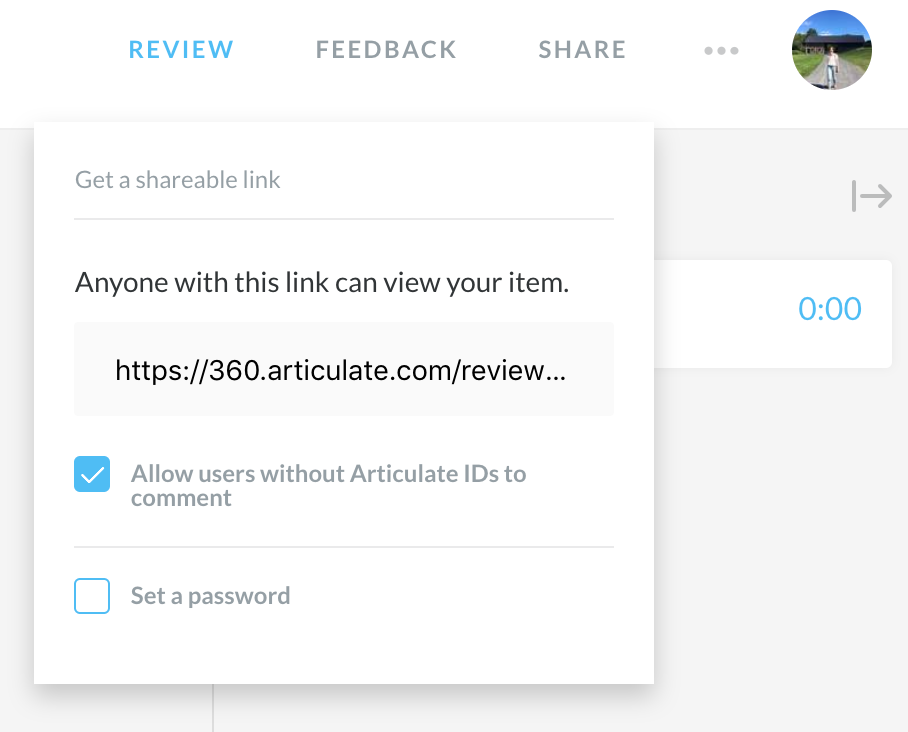Image resolution: width=908 pixels, height=732 pixels.
Task: Disable commenting for users without Articulate IDs
Action: 92,474
